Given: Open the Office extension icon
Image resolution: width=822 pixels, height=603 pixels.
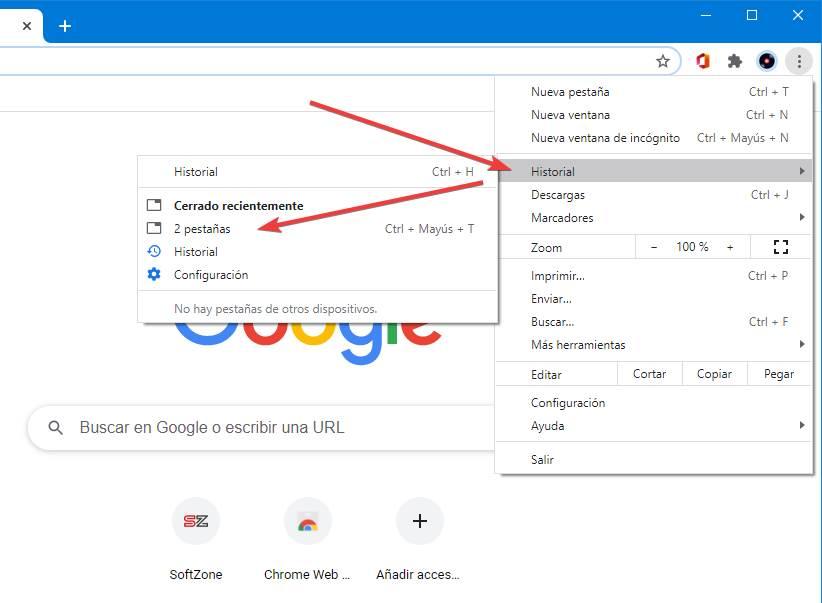Looking at the screenshot, I should tap(703, 61).
